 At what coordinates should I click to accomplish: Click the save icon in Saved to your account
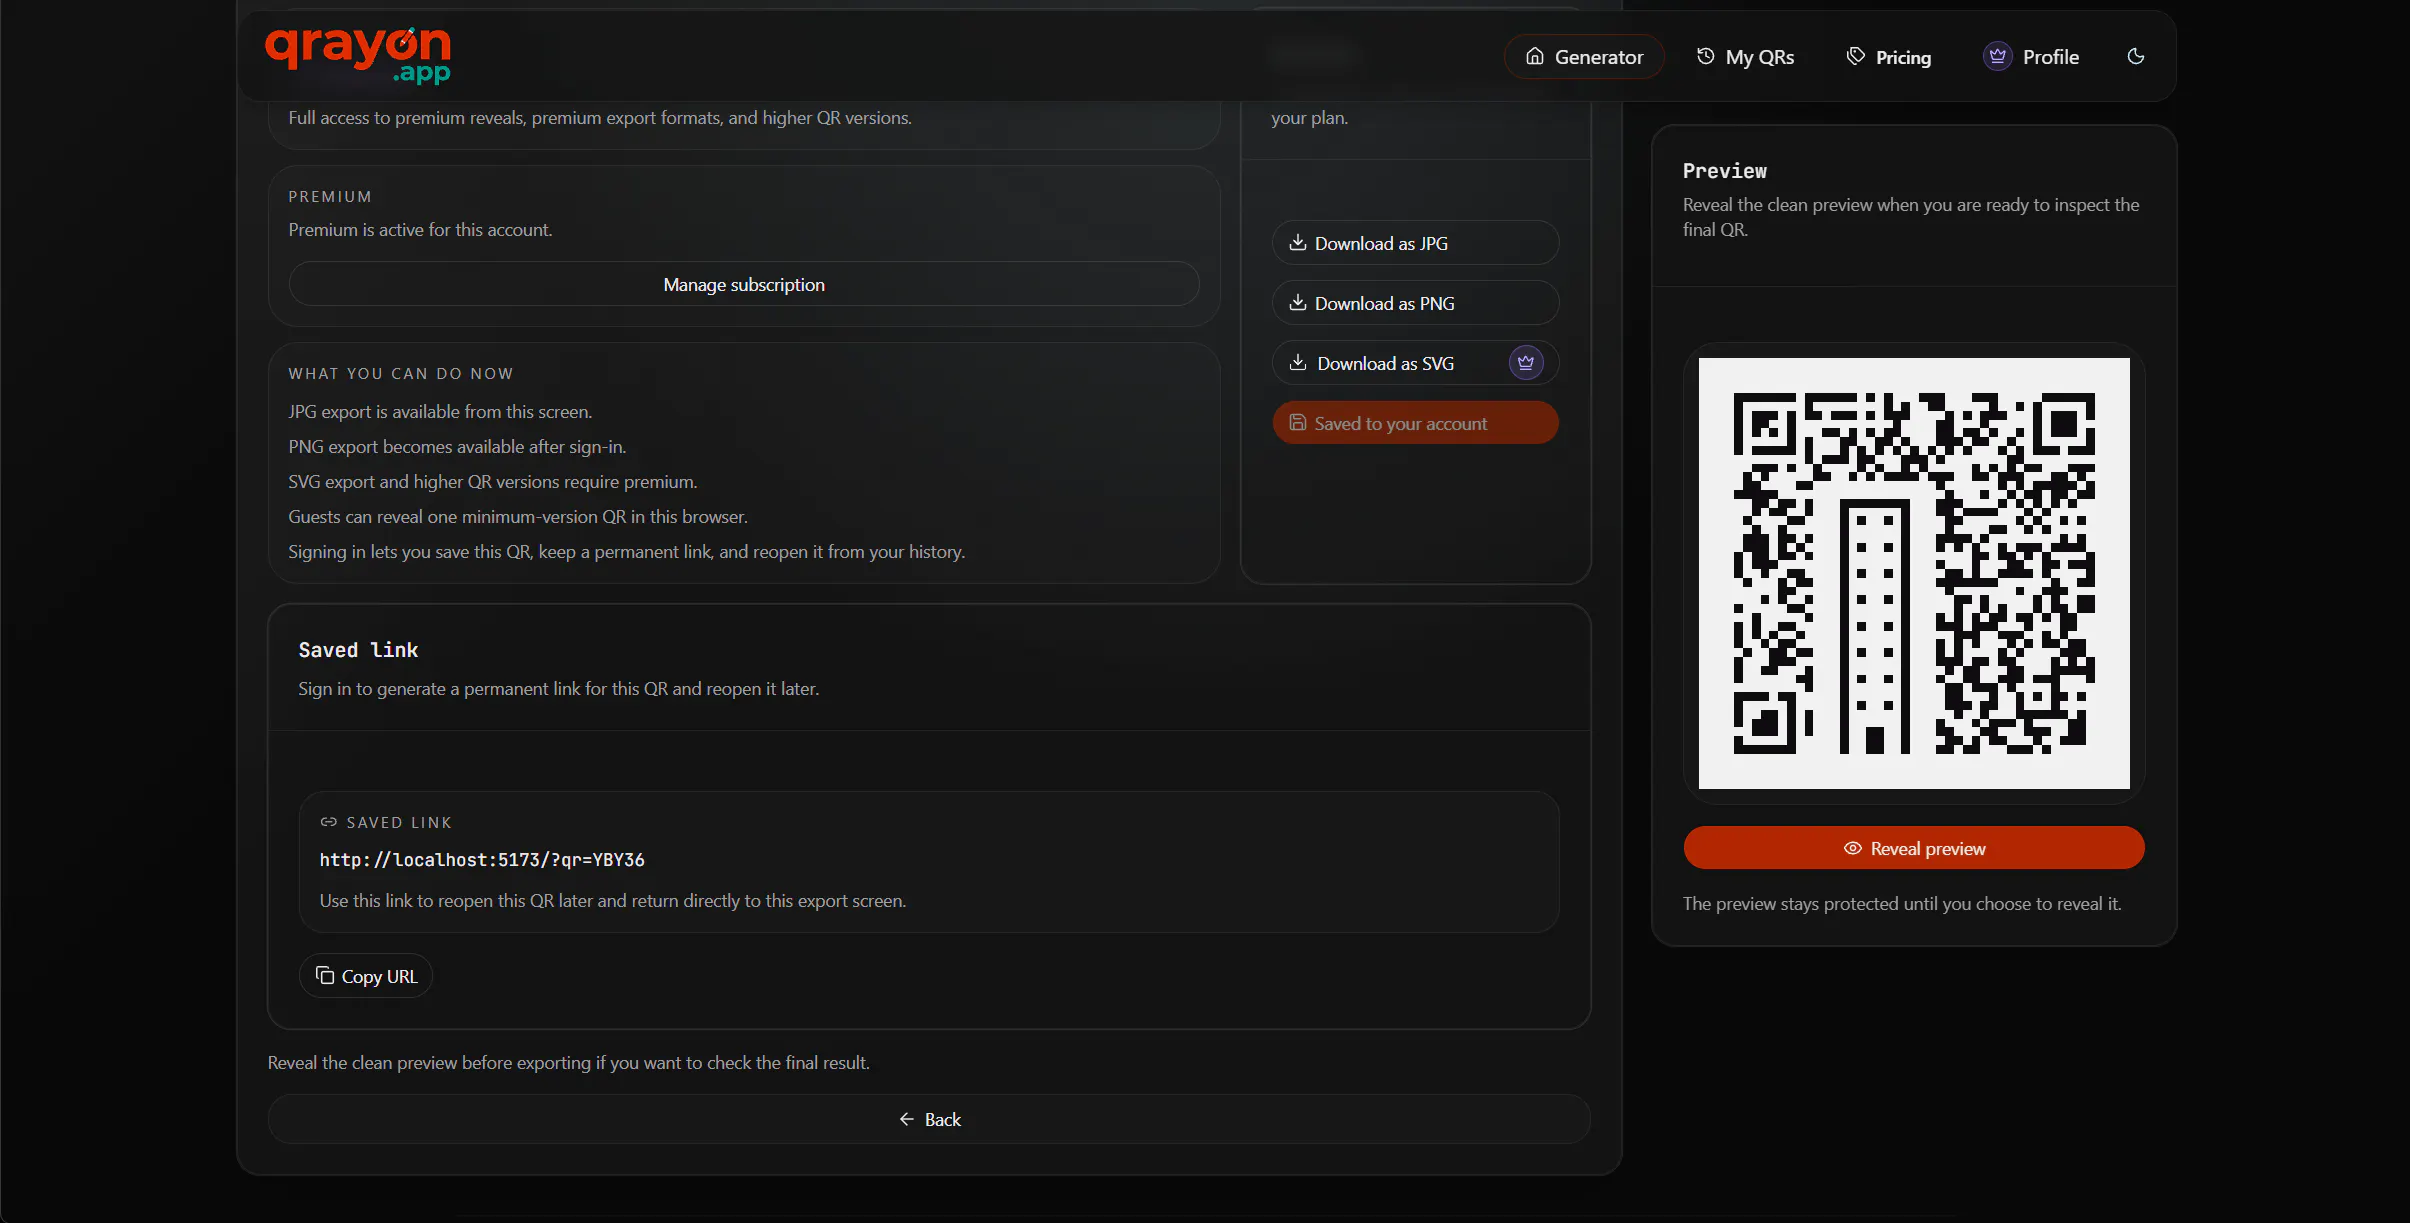pyautogui.click(x=1298, y=423)
